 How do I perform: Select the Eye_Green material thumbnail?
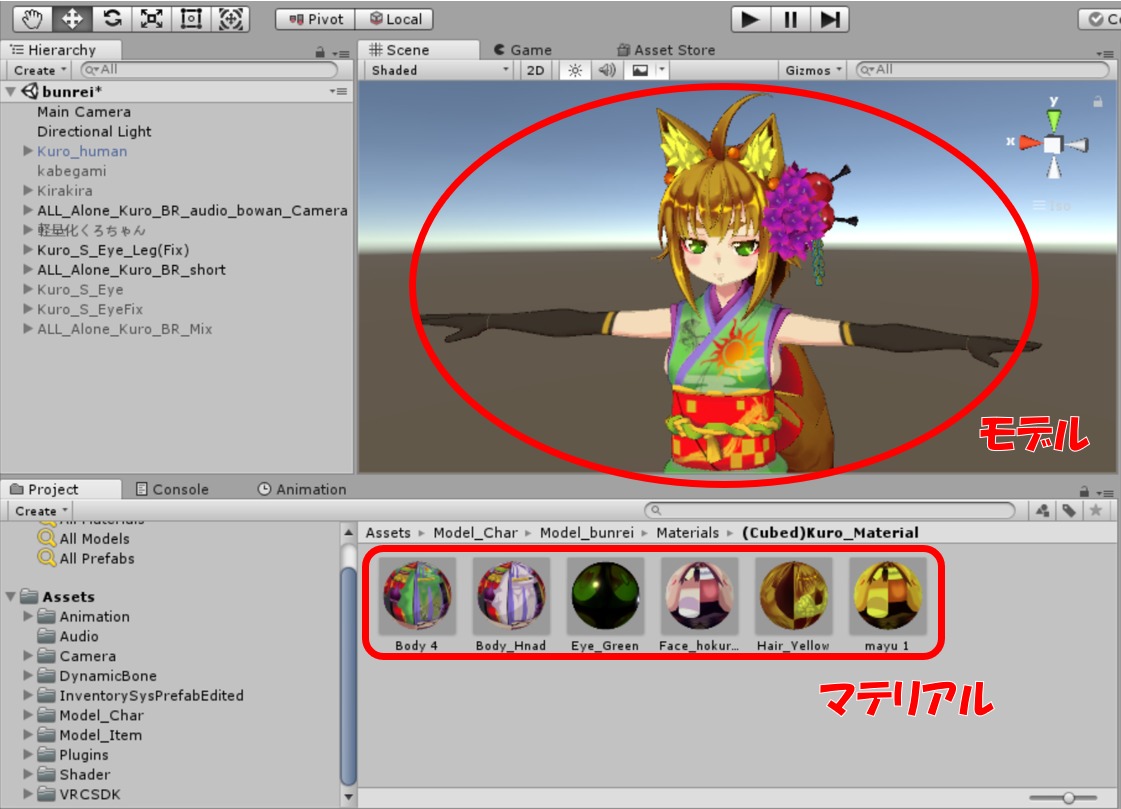[604, 597]
